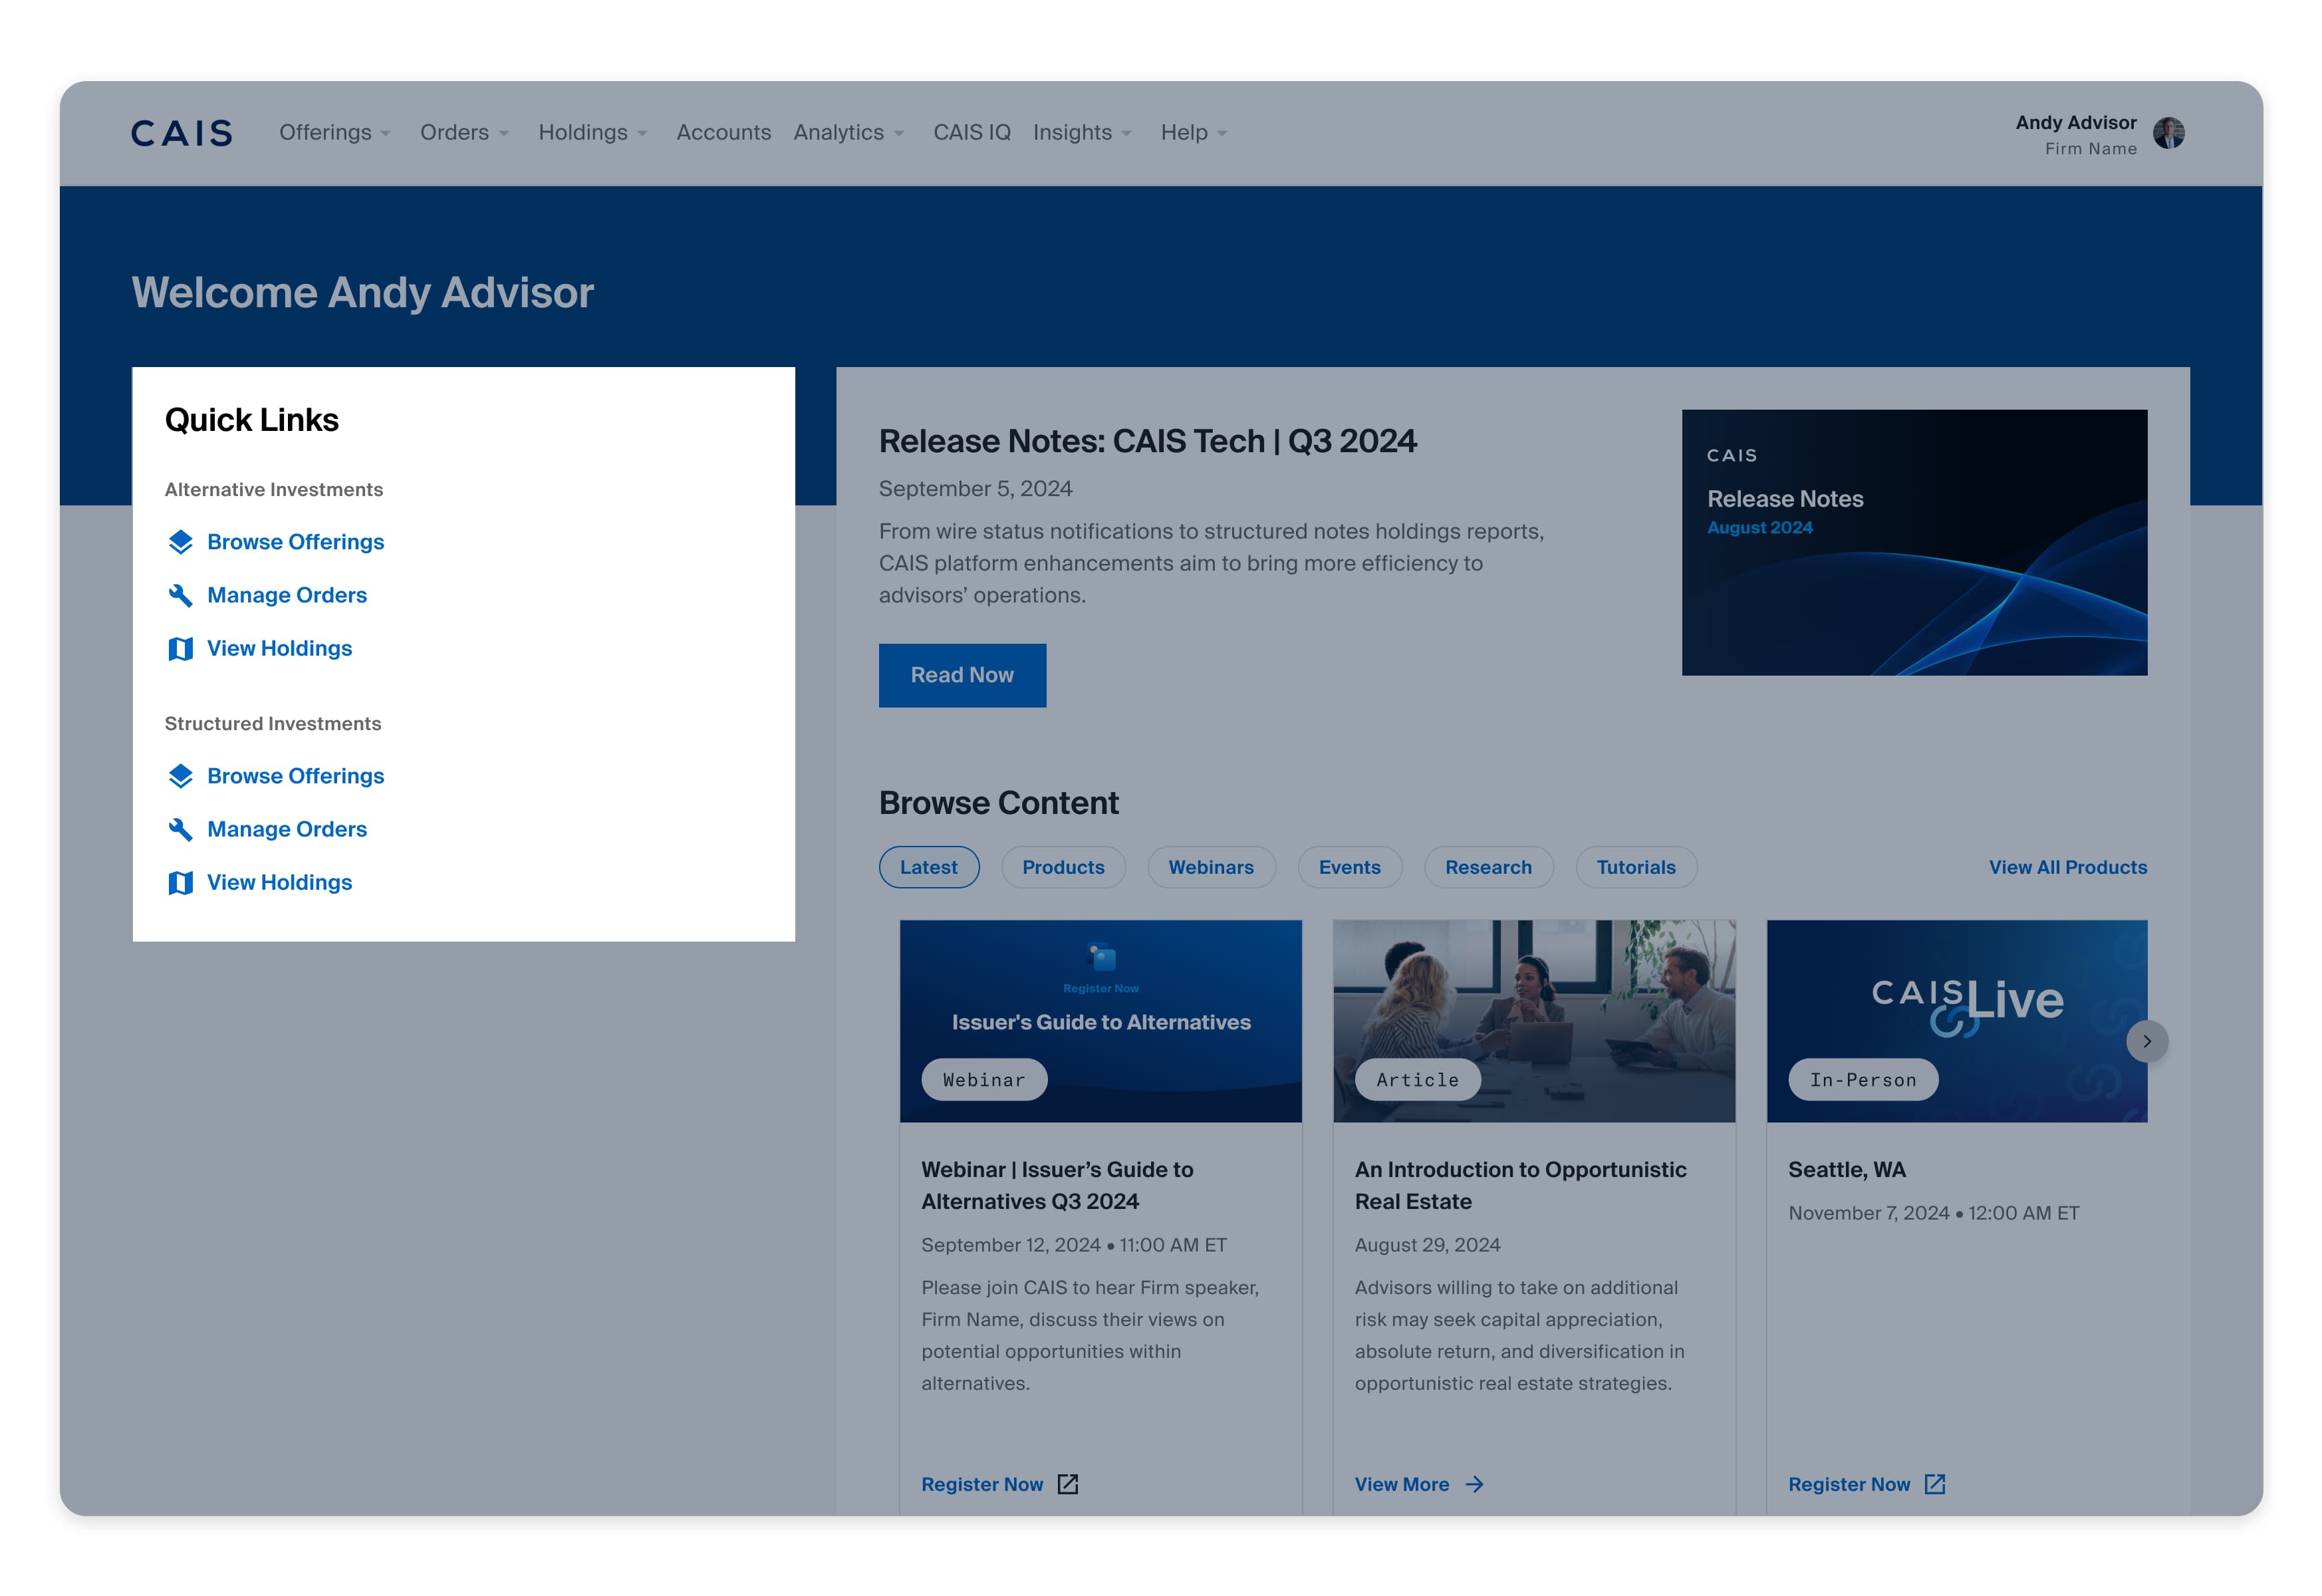The height and width of the screenshot is (1596, 2322).
Task: Click An Introduction to Opportunistic Real Estate title
Action: point(1520,1185)
